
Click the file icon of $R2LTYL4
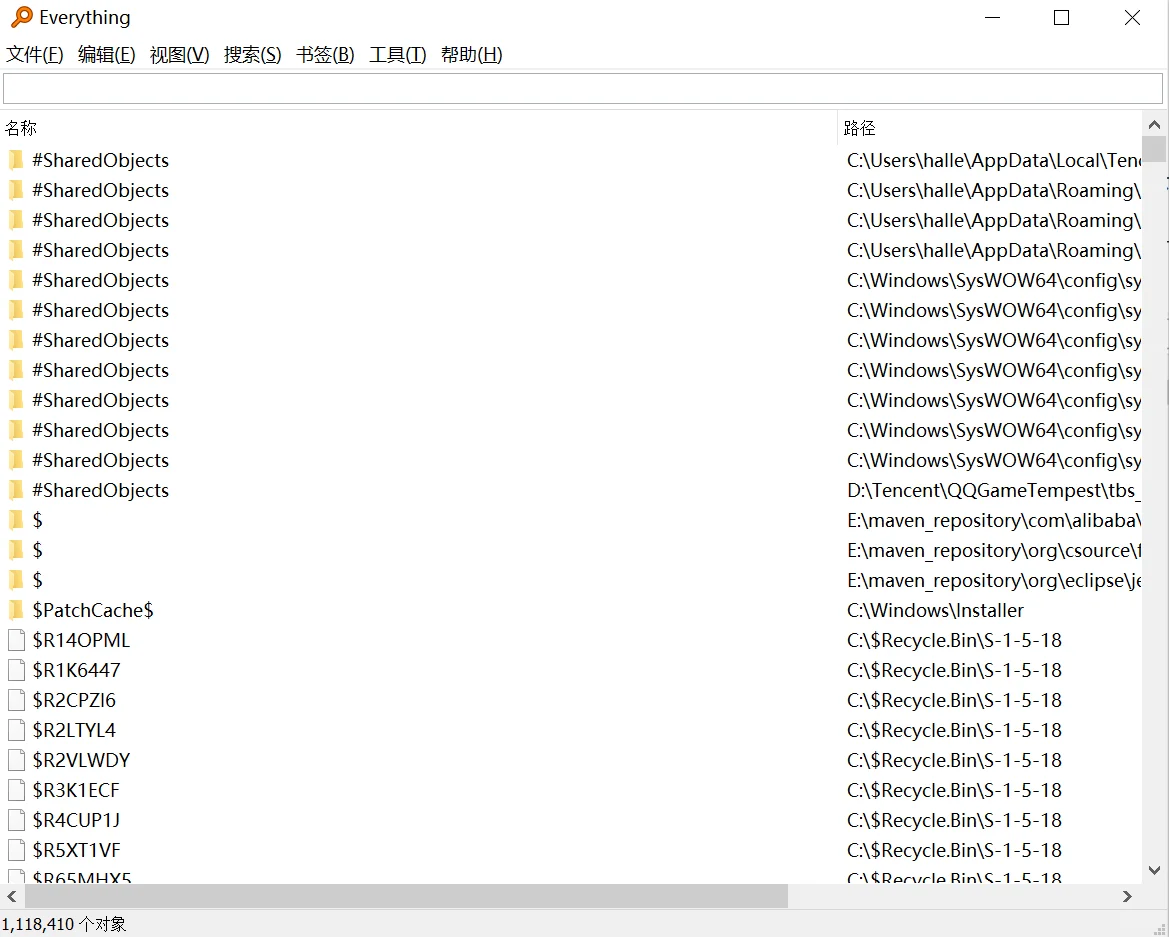16,730
